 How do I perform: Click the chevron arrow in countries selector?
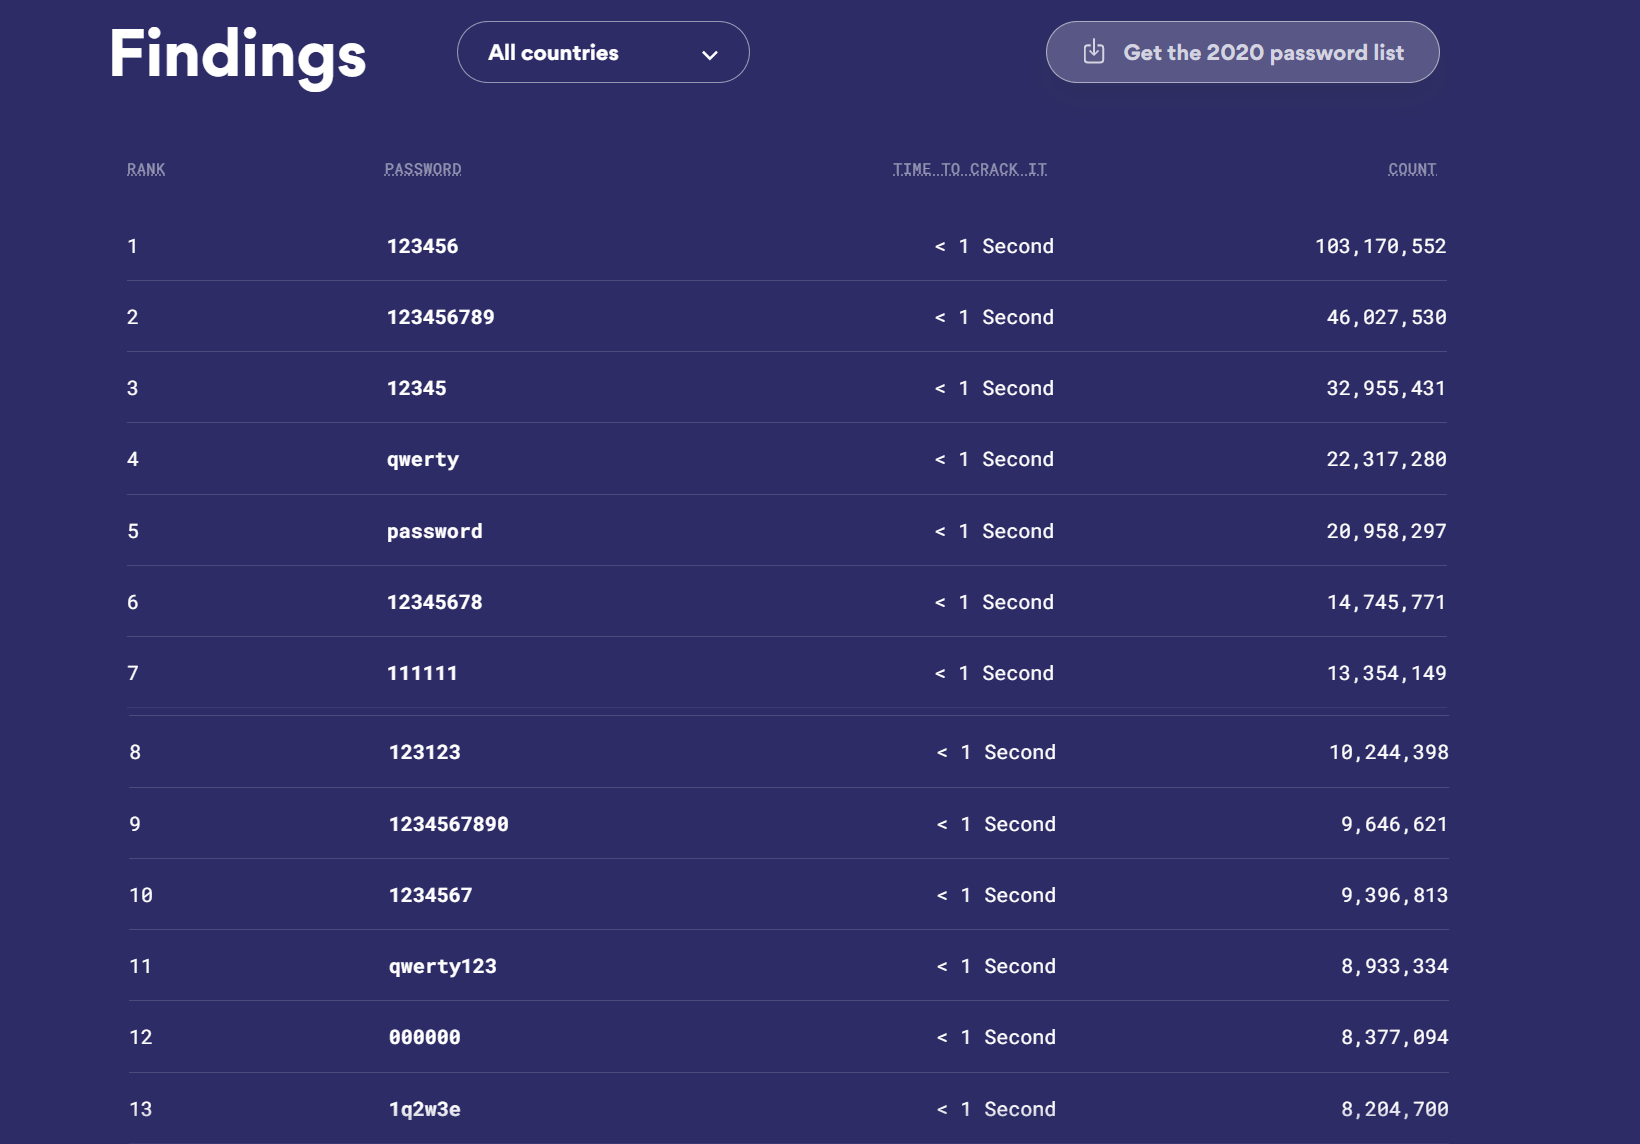710,55
